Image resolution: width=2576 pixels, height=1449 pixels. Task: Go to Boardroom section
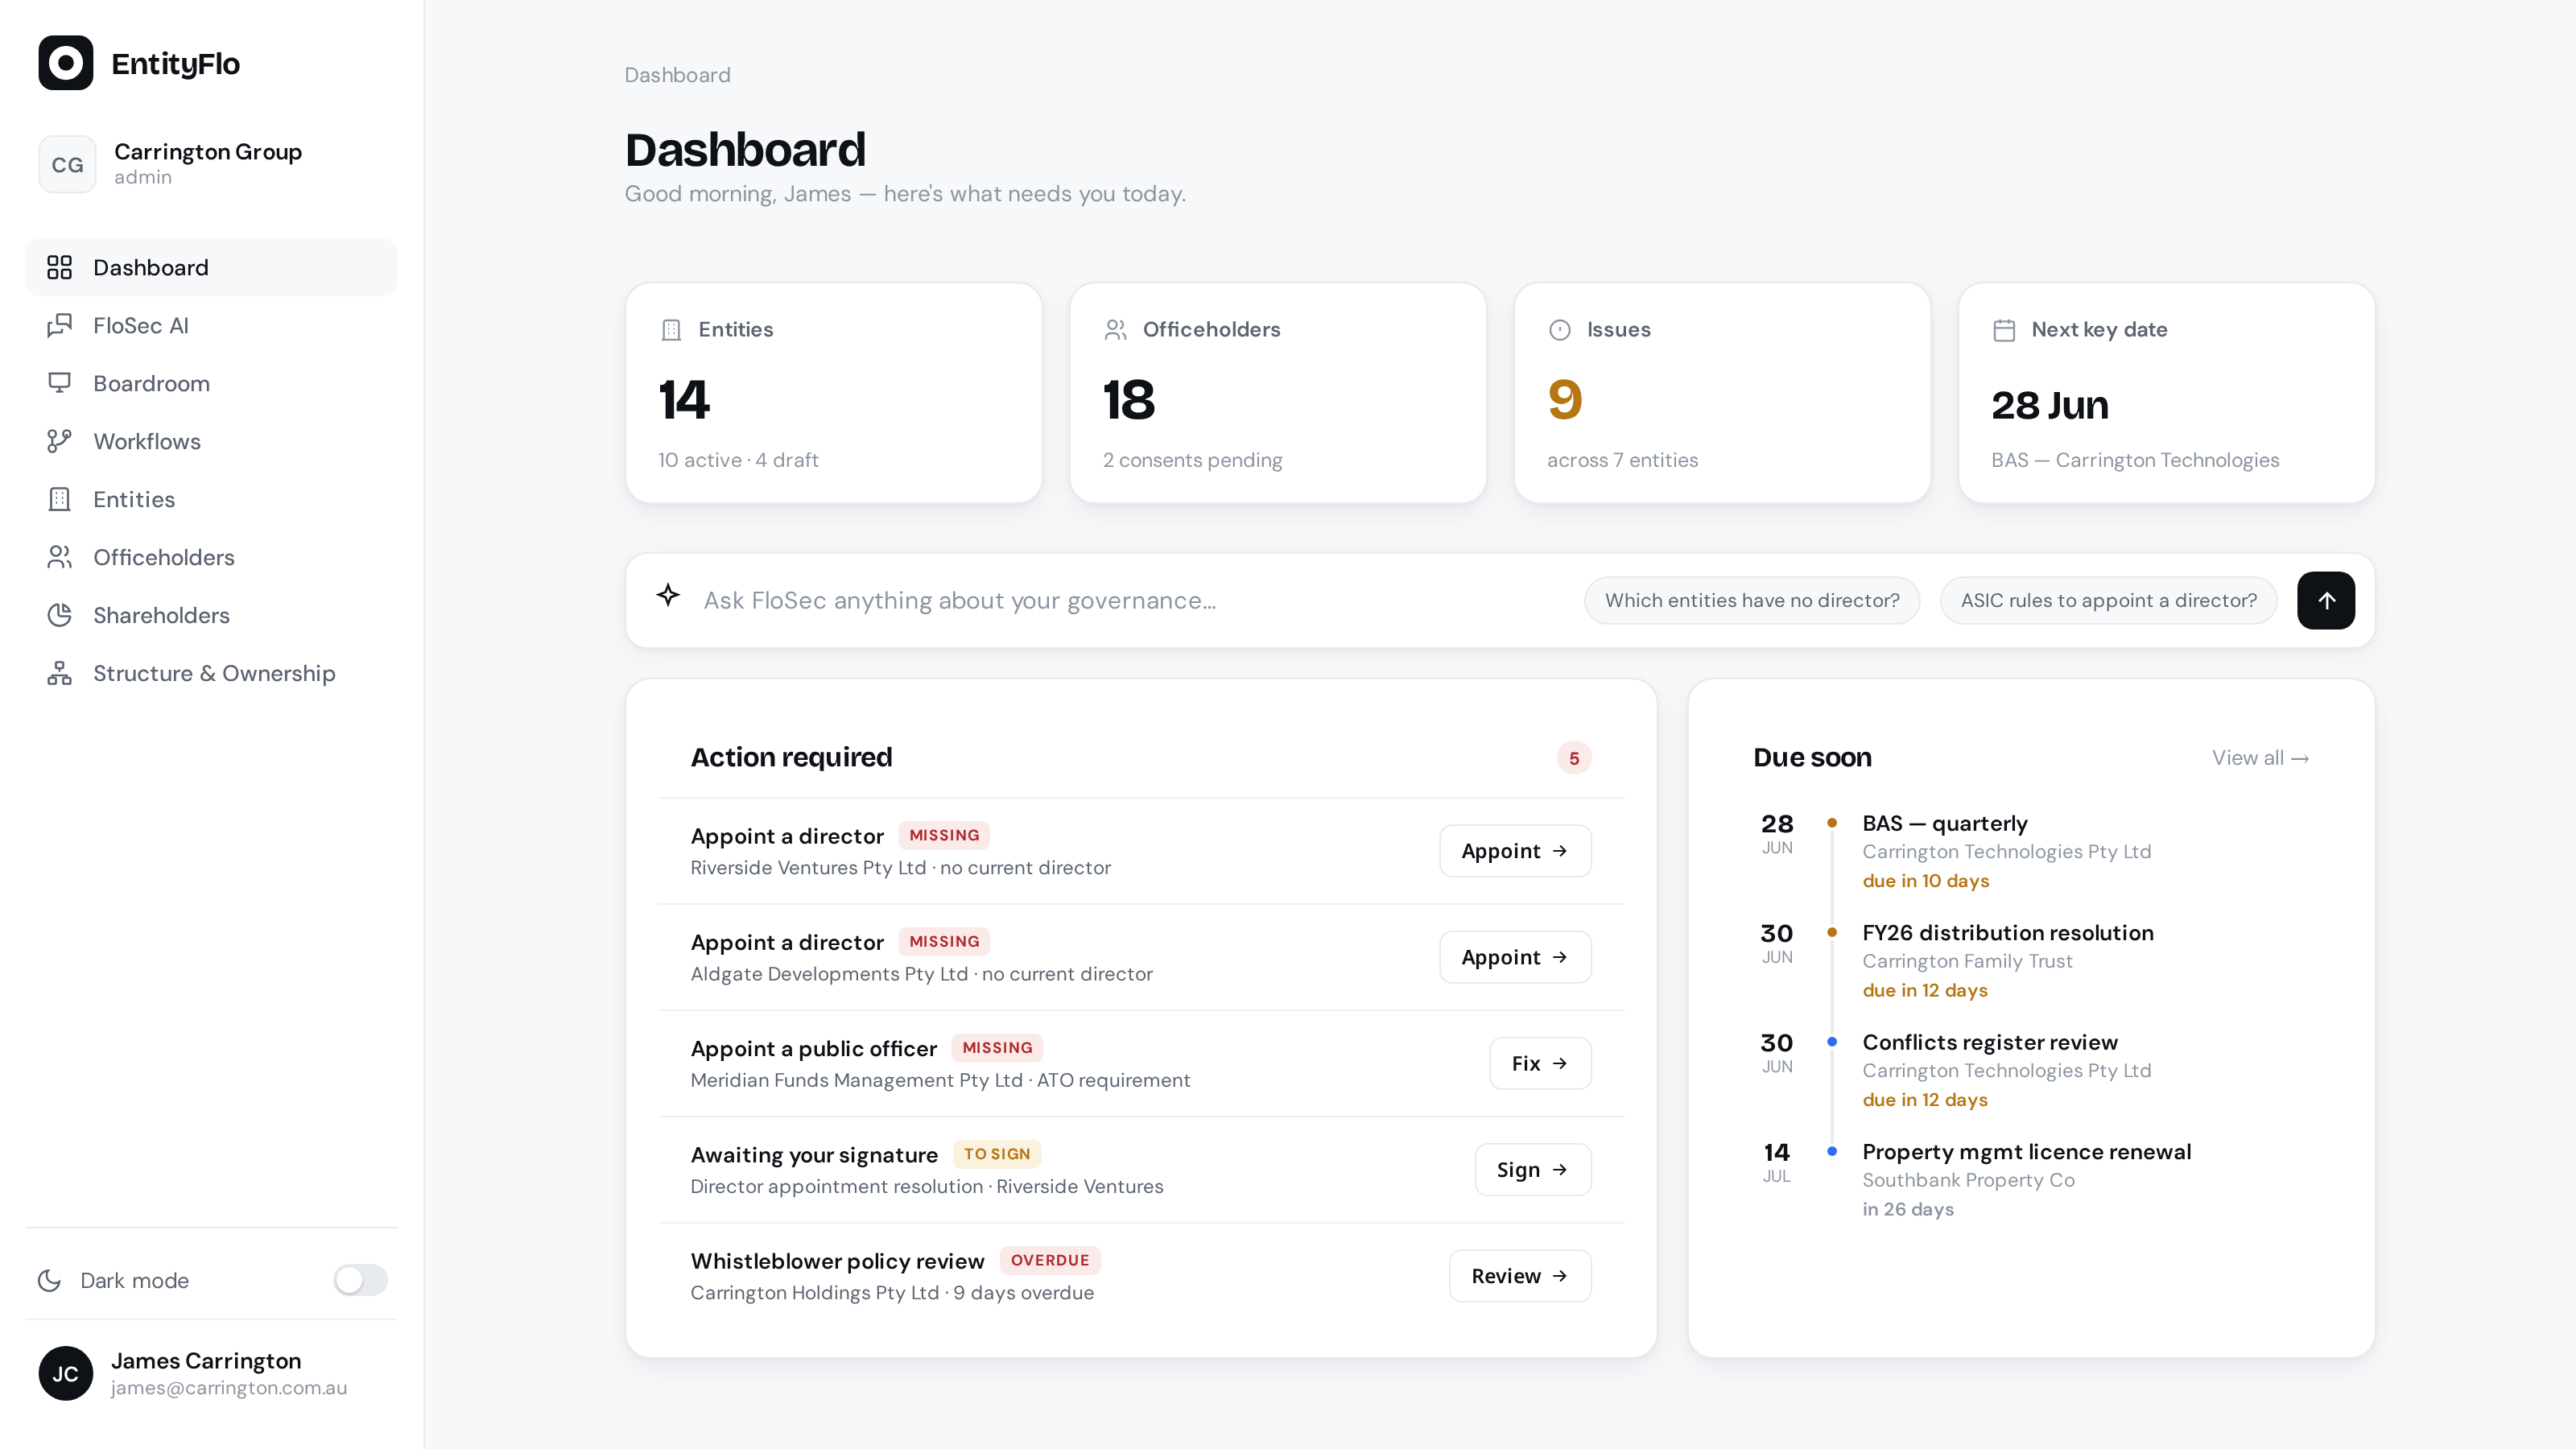coord(212,383)
